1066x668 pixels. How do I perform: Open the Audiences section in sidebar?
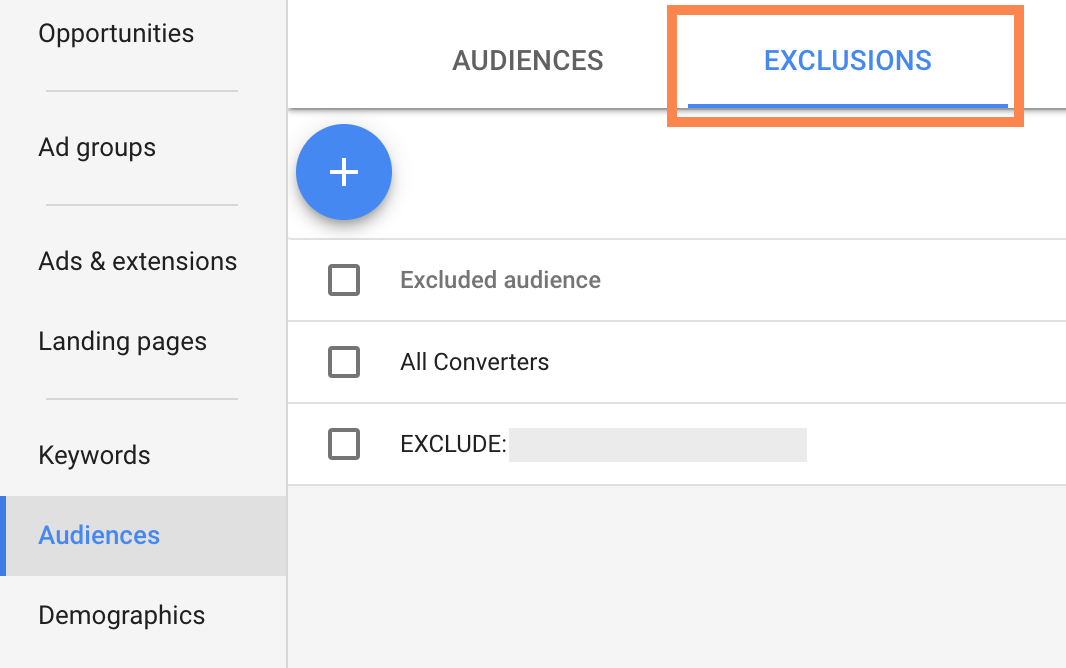[98, 535]
